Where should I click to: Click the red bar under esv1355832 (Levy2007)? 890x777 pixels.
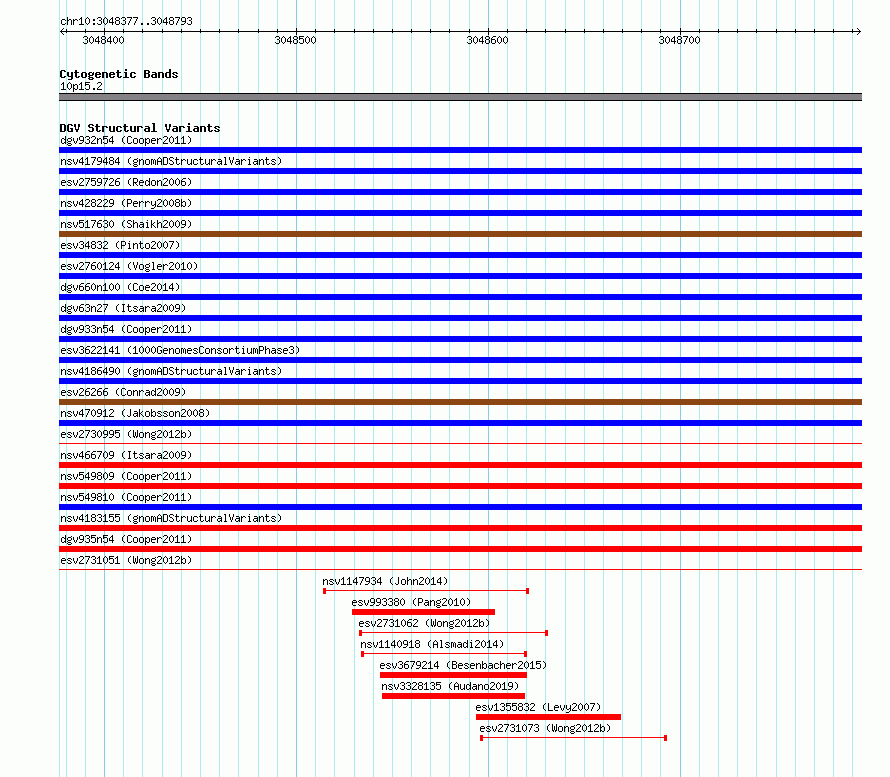point(548,717)
